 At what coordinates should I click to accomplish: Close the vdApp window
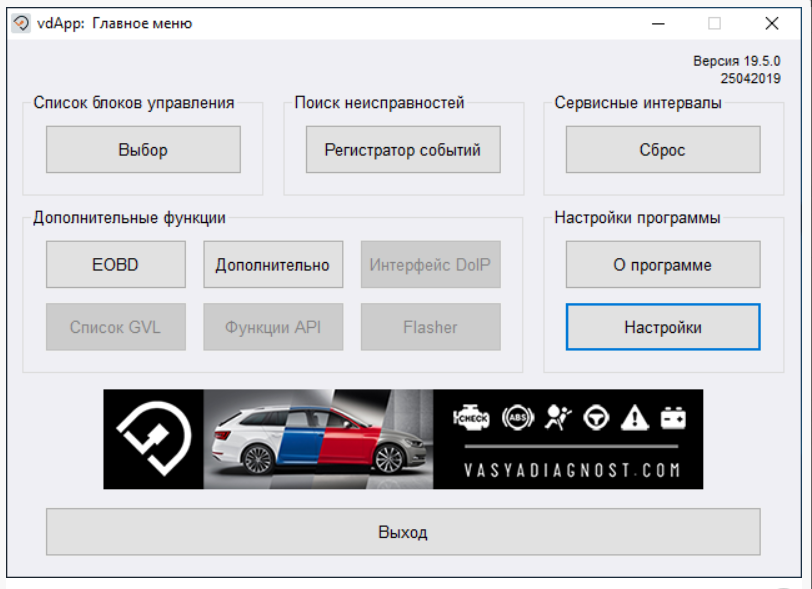(772, 23)
